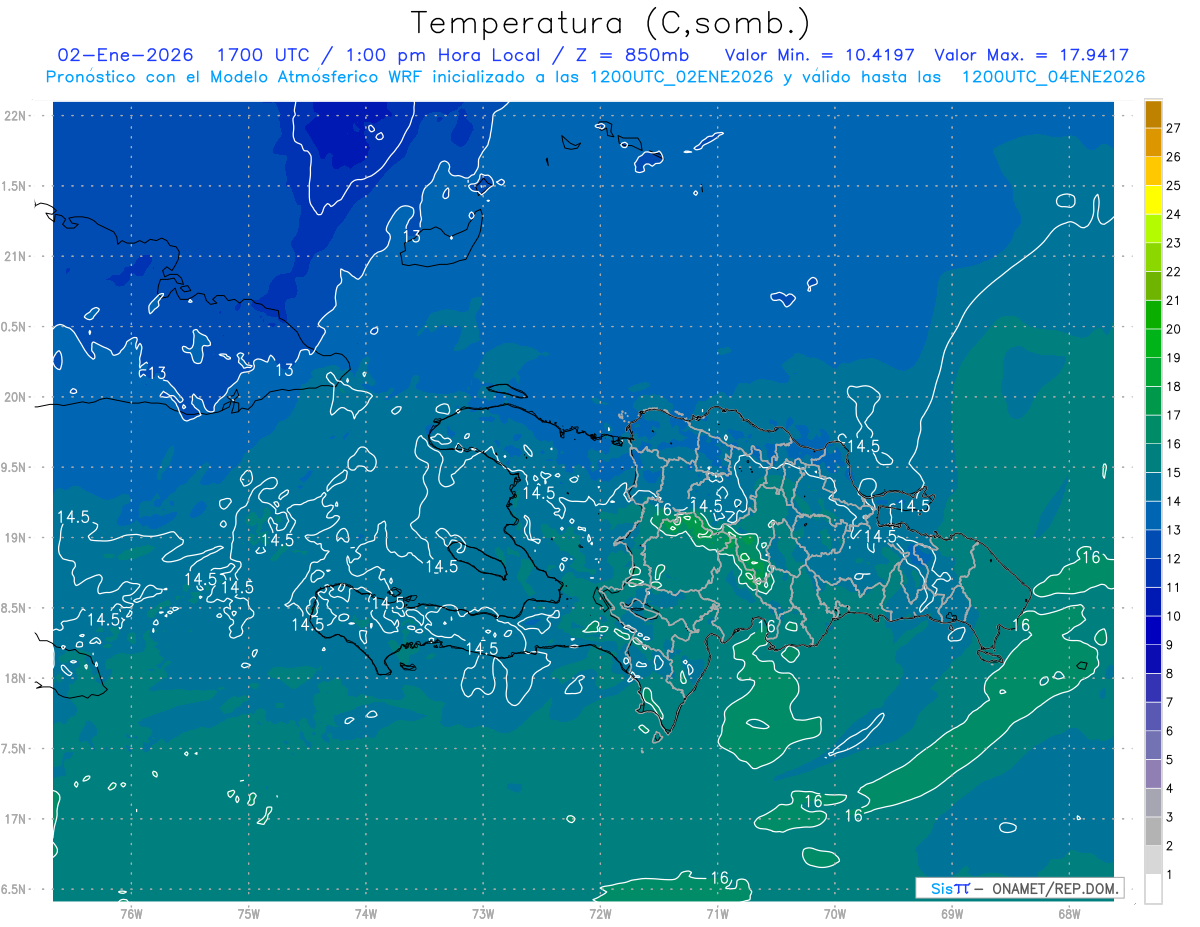Click the '69W' longitude axis label
Screen dimensions: 1200x927
point(952,914)
